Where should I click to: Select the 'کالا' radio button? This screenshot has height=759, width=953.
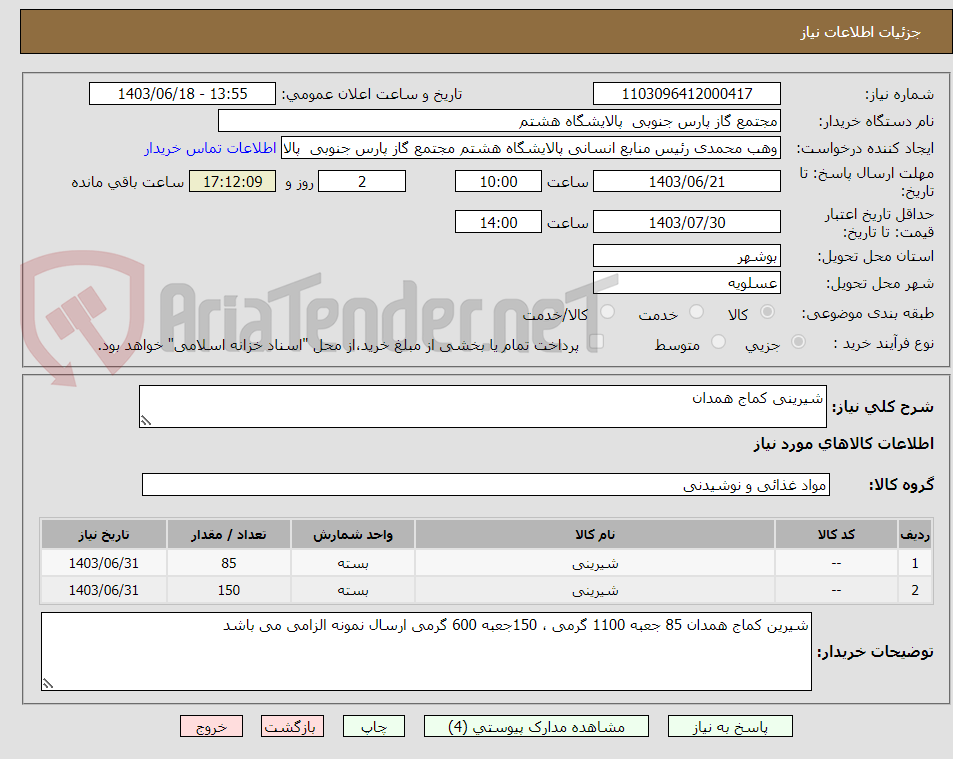click(x=768, y=312)
